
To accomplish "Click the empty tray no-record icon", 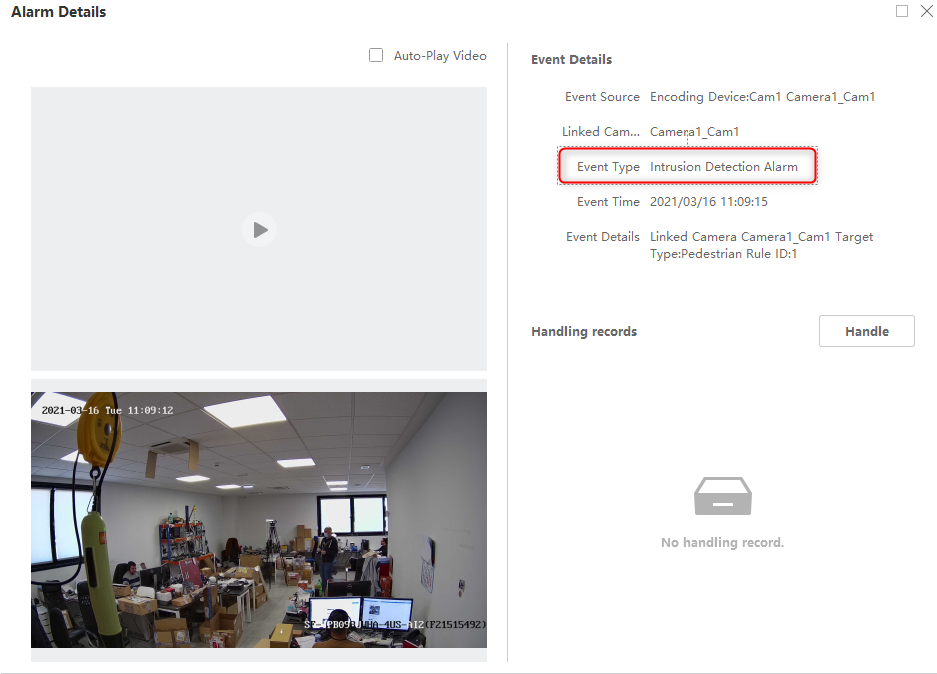I will [722, 496].
